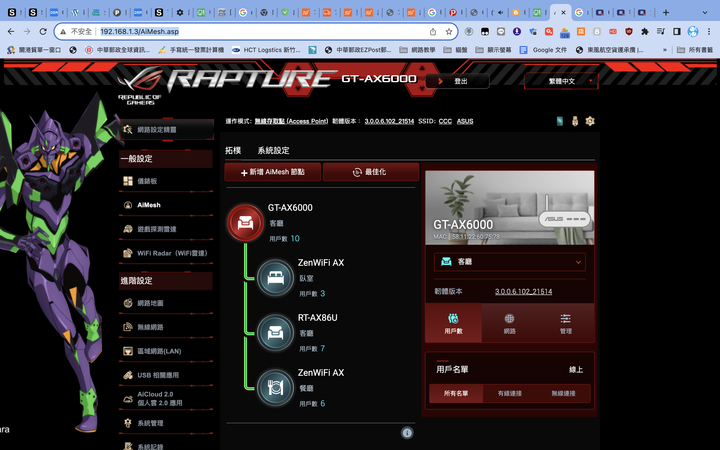Open the Google 文件 bookmark
720x450 pixels.
pyautogui.click(x=544, y=50)
